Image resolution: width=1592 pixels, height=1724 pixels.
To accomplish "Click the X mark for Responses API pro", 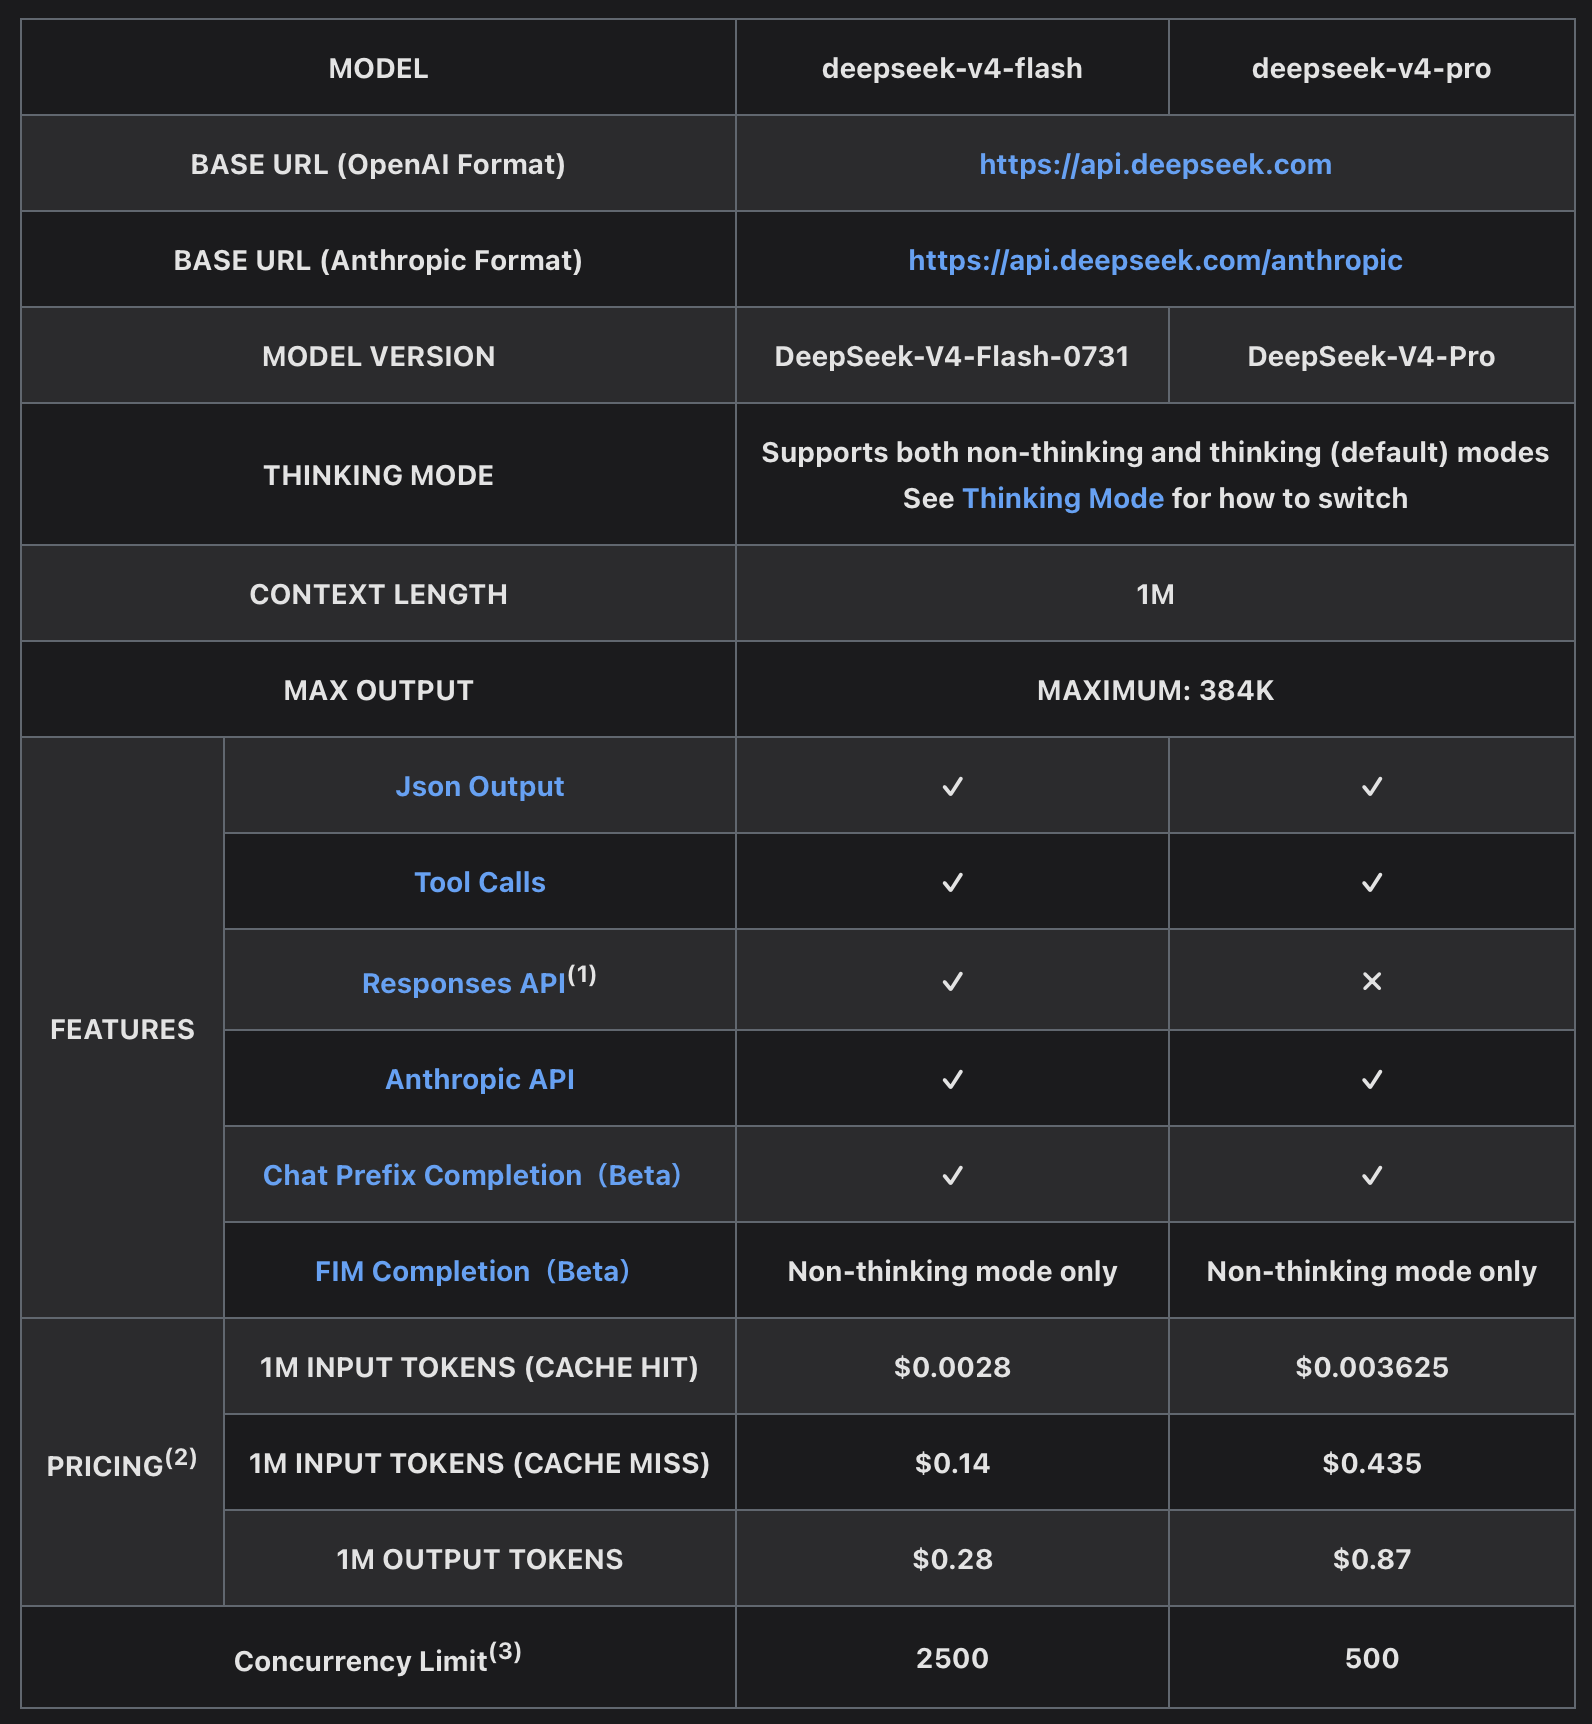I will pyautogui.click(x=1372, y=981).
